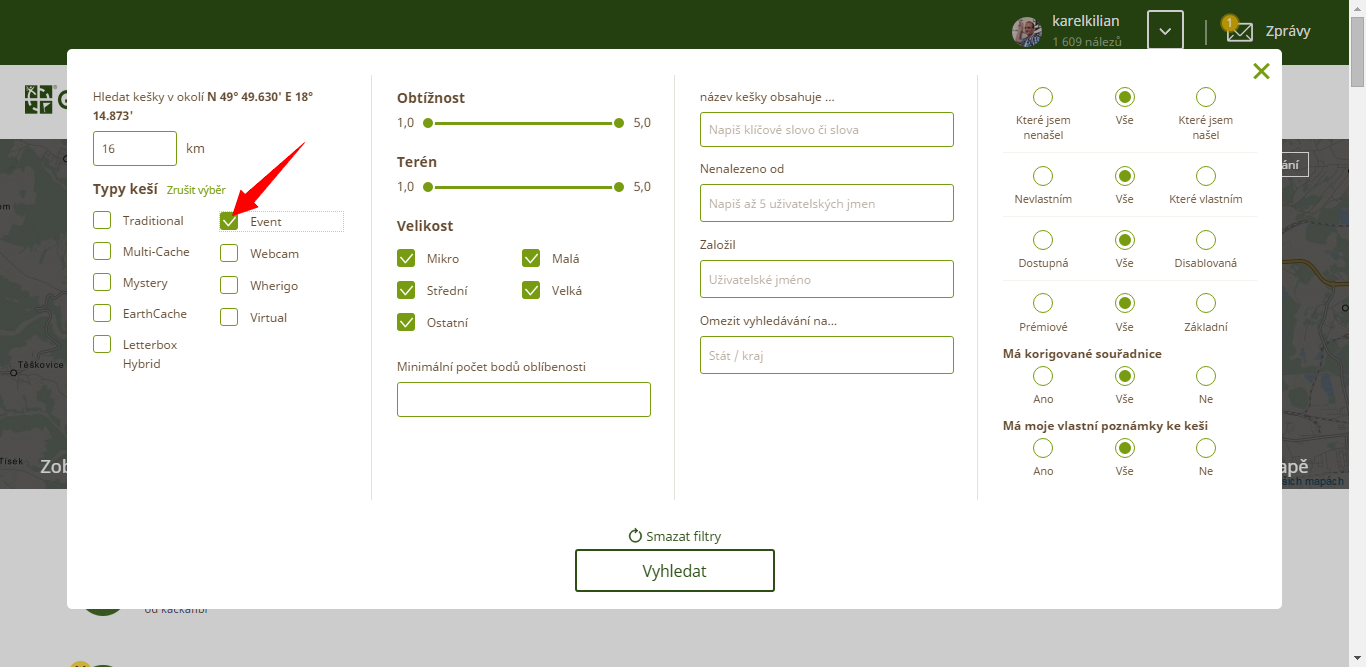The height and width of the screenshot is (667, 1366).
Task: Focus the km radius input field
Action: pyautogui.click(x=135, y=148)
